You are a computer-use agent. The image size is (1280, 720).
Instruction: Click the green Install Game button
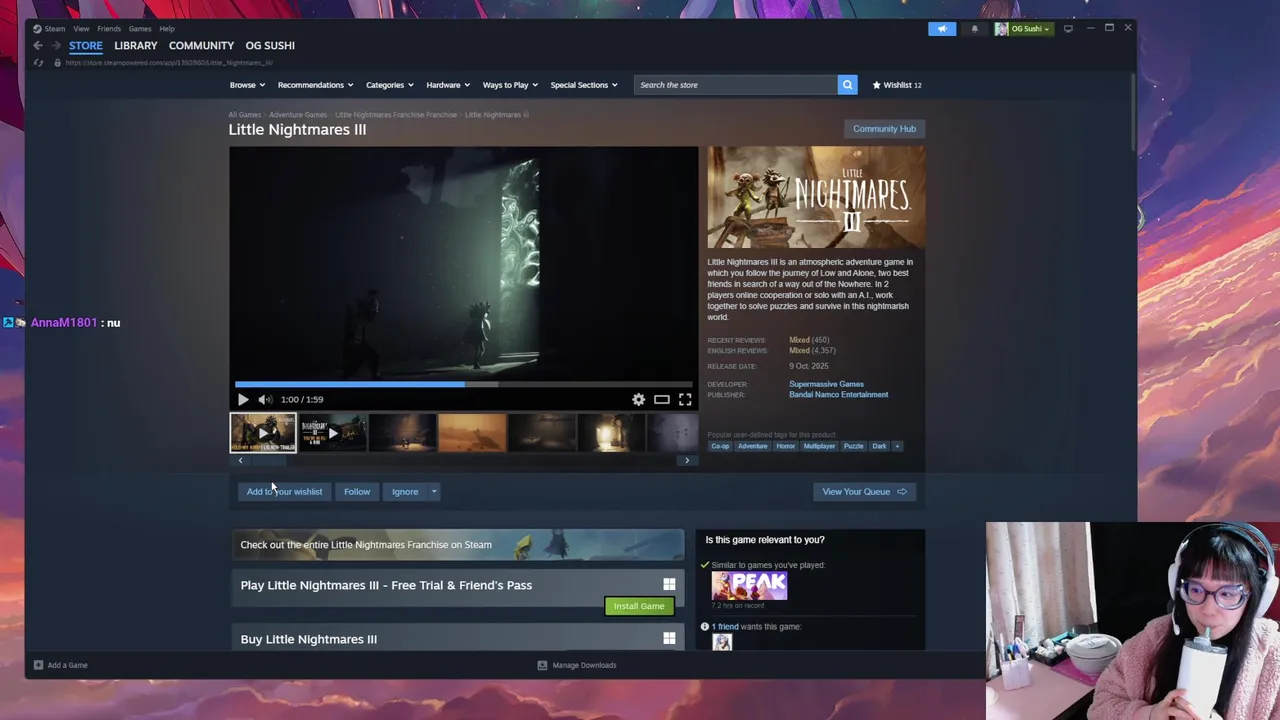(639, 606)
